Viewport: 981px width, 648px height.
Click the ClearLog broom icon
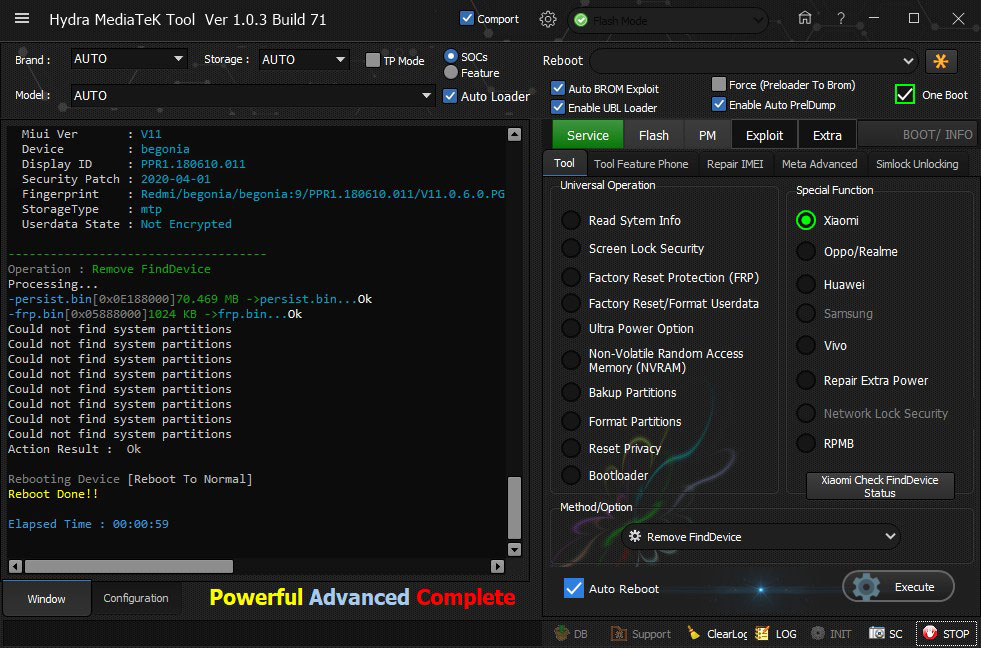pyautogui.click(x=694, y=634)
